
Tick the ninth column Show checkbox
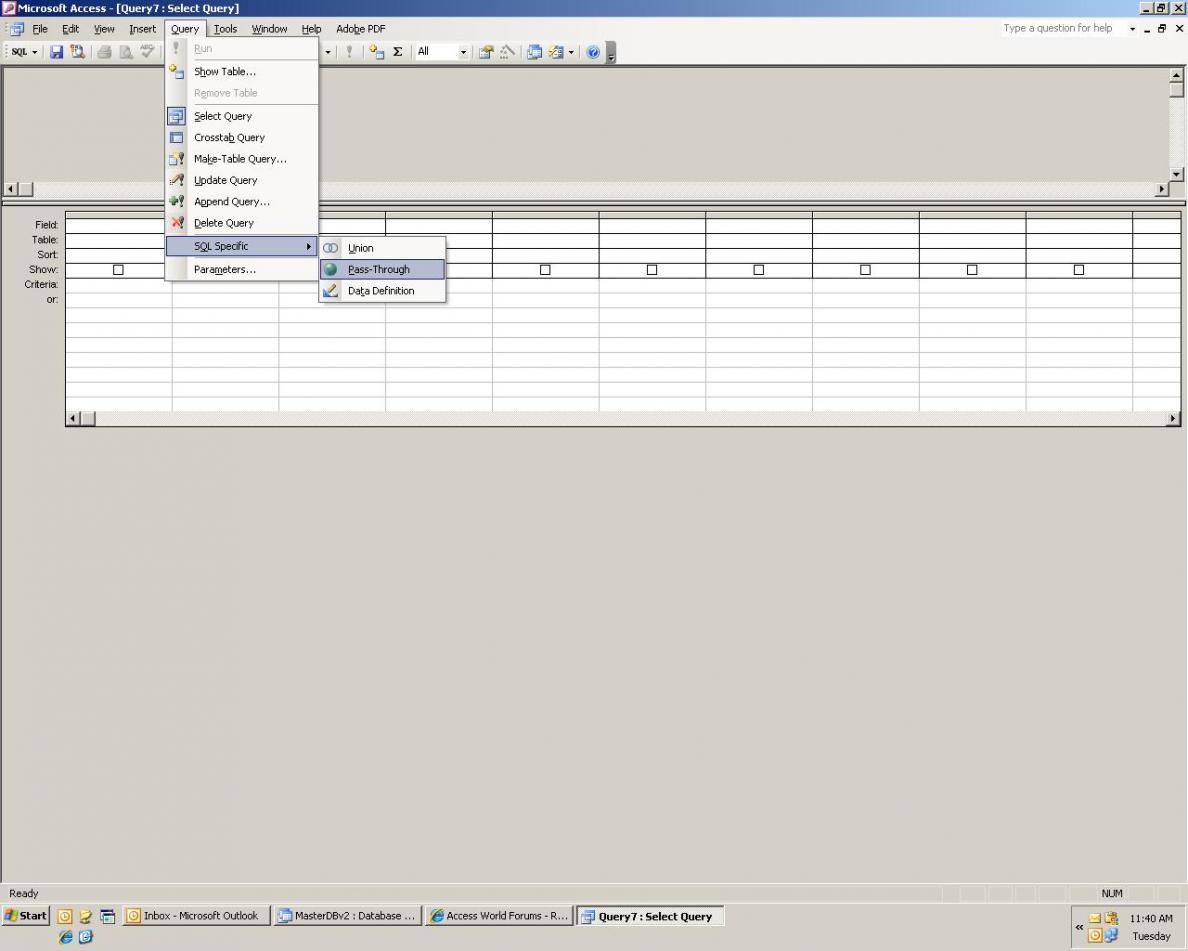tap(972, 270)
